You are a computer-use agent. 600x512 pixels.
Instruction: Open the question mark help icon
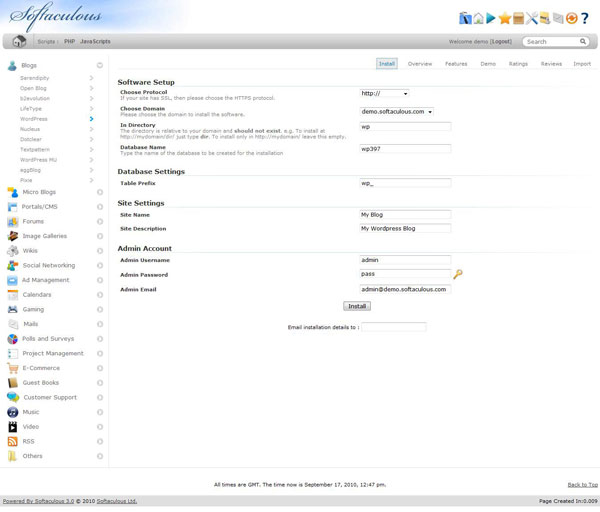[585, 18]
